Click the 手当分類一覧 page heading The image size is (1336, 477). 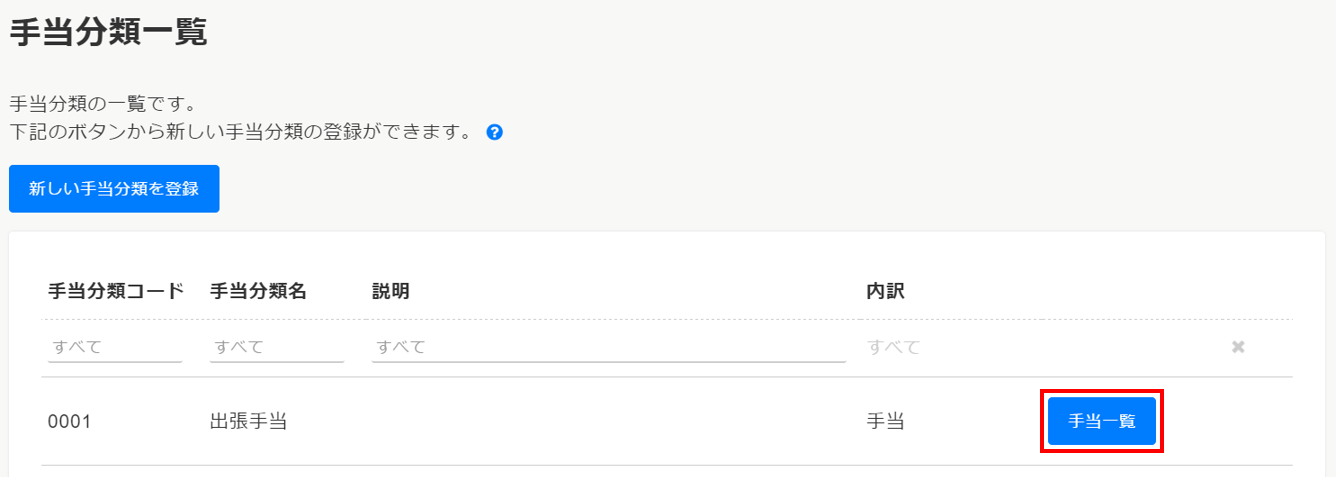108,33
